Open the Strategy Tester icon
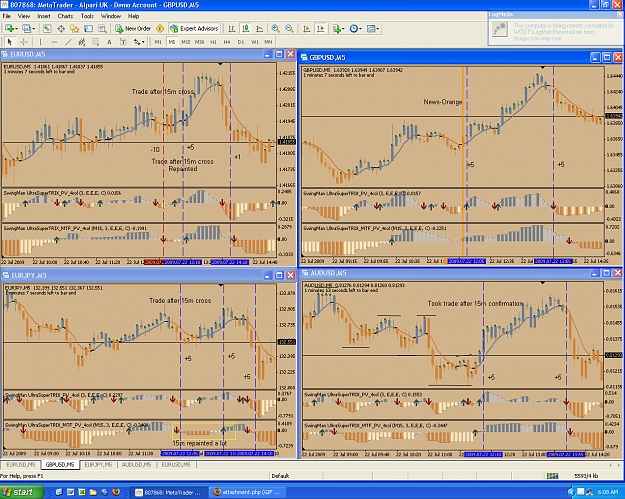Screen dimensions: 625x499 (x=102, y=28)
